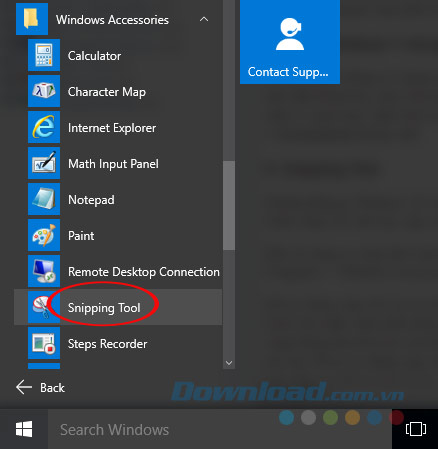Click the Snipping Tool scissors icon
The width and height of the screenshot is (438, 449).
coord(44,307)
